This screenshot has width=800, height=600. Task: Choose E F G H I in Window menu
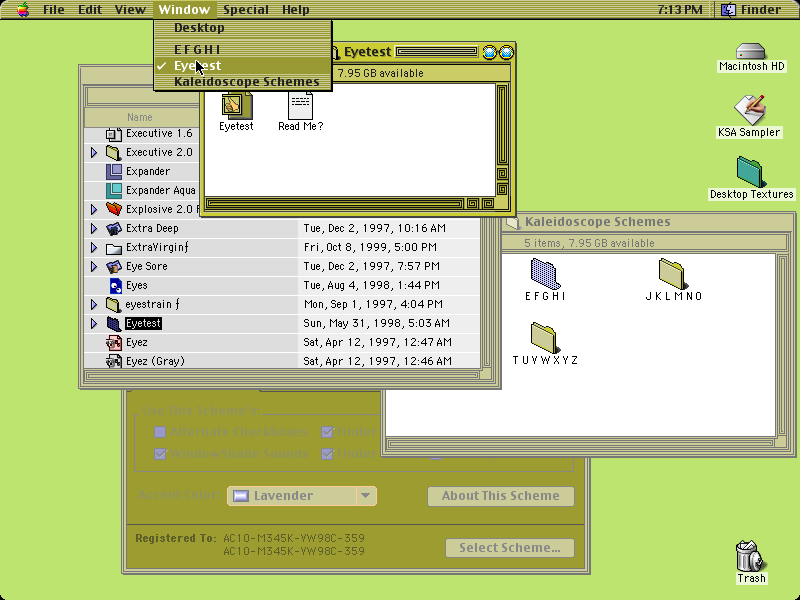point(243,49)
